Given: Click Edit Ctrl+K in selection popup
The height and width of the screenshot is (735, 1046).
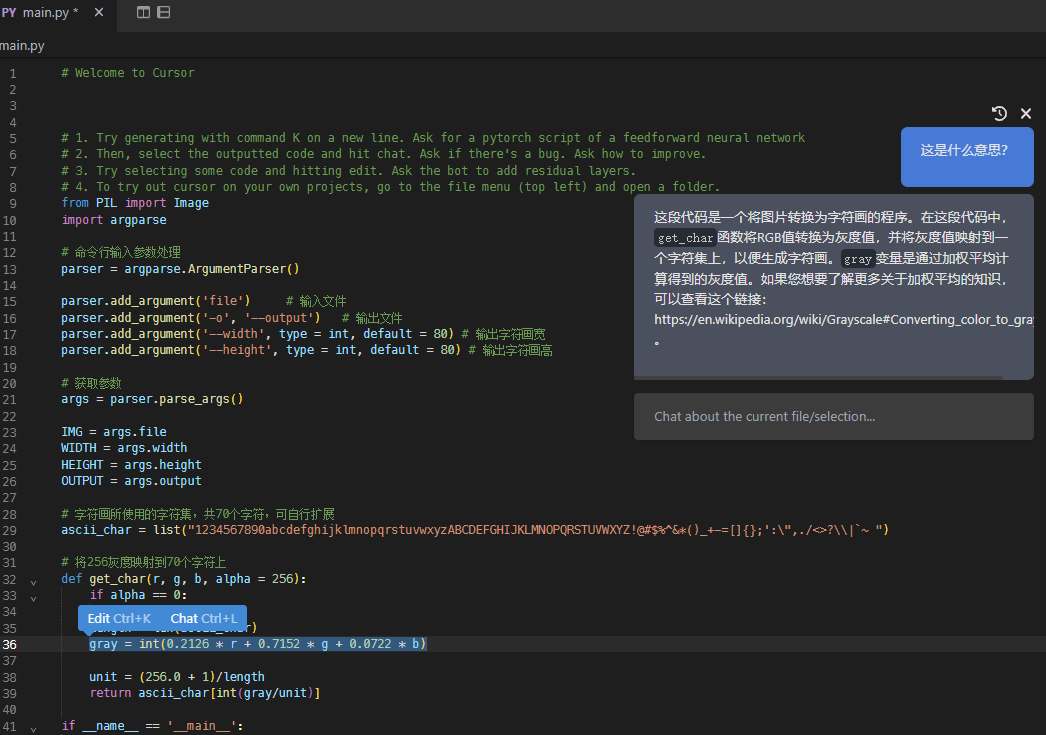Looking at the screenshot, I should [x=119, y=618].
